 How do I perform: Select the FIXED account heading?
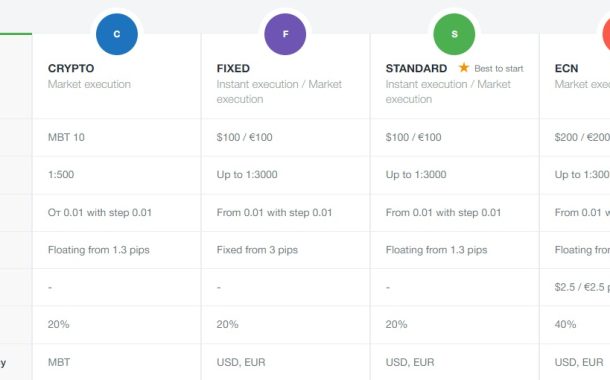pyautogui.click(x=233, y=68)
